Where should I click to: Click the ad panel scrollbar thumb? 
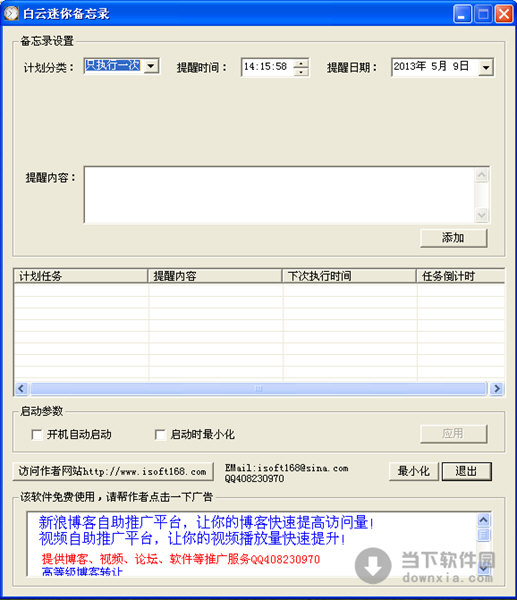(483, 534)
